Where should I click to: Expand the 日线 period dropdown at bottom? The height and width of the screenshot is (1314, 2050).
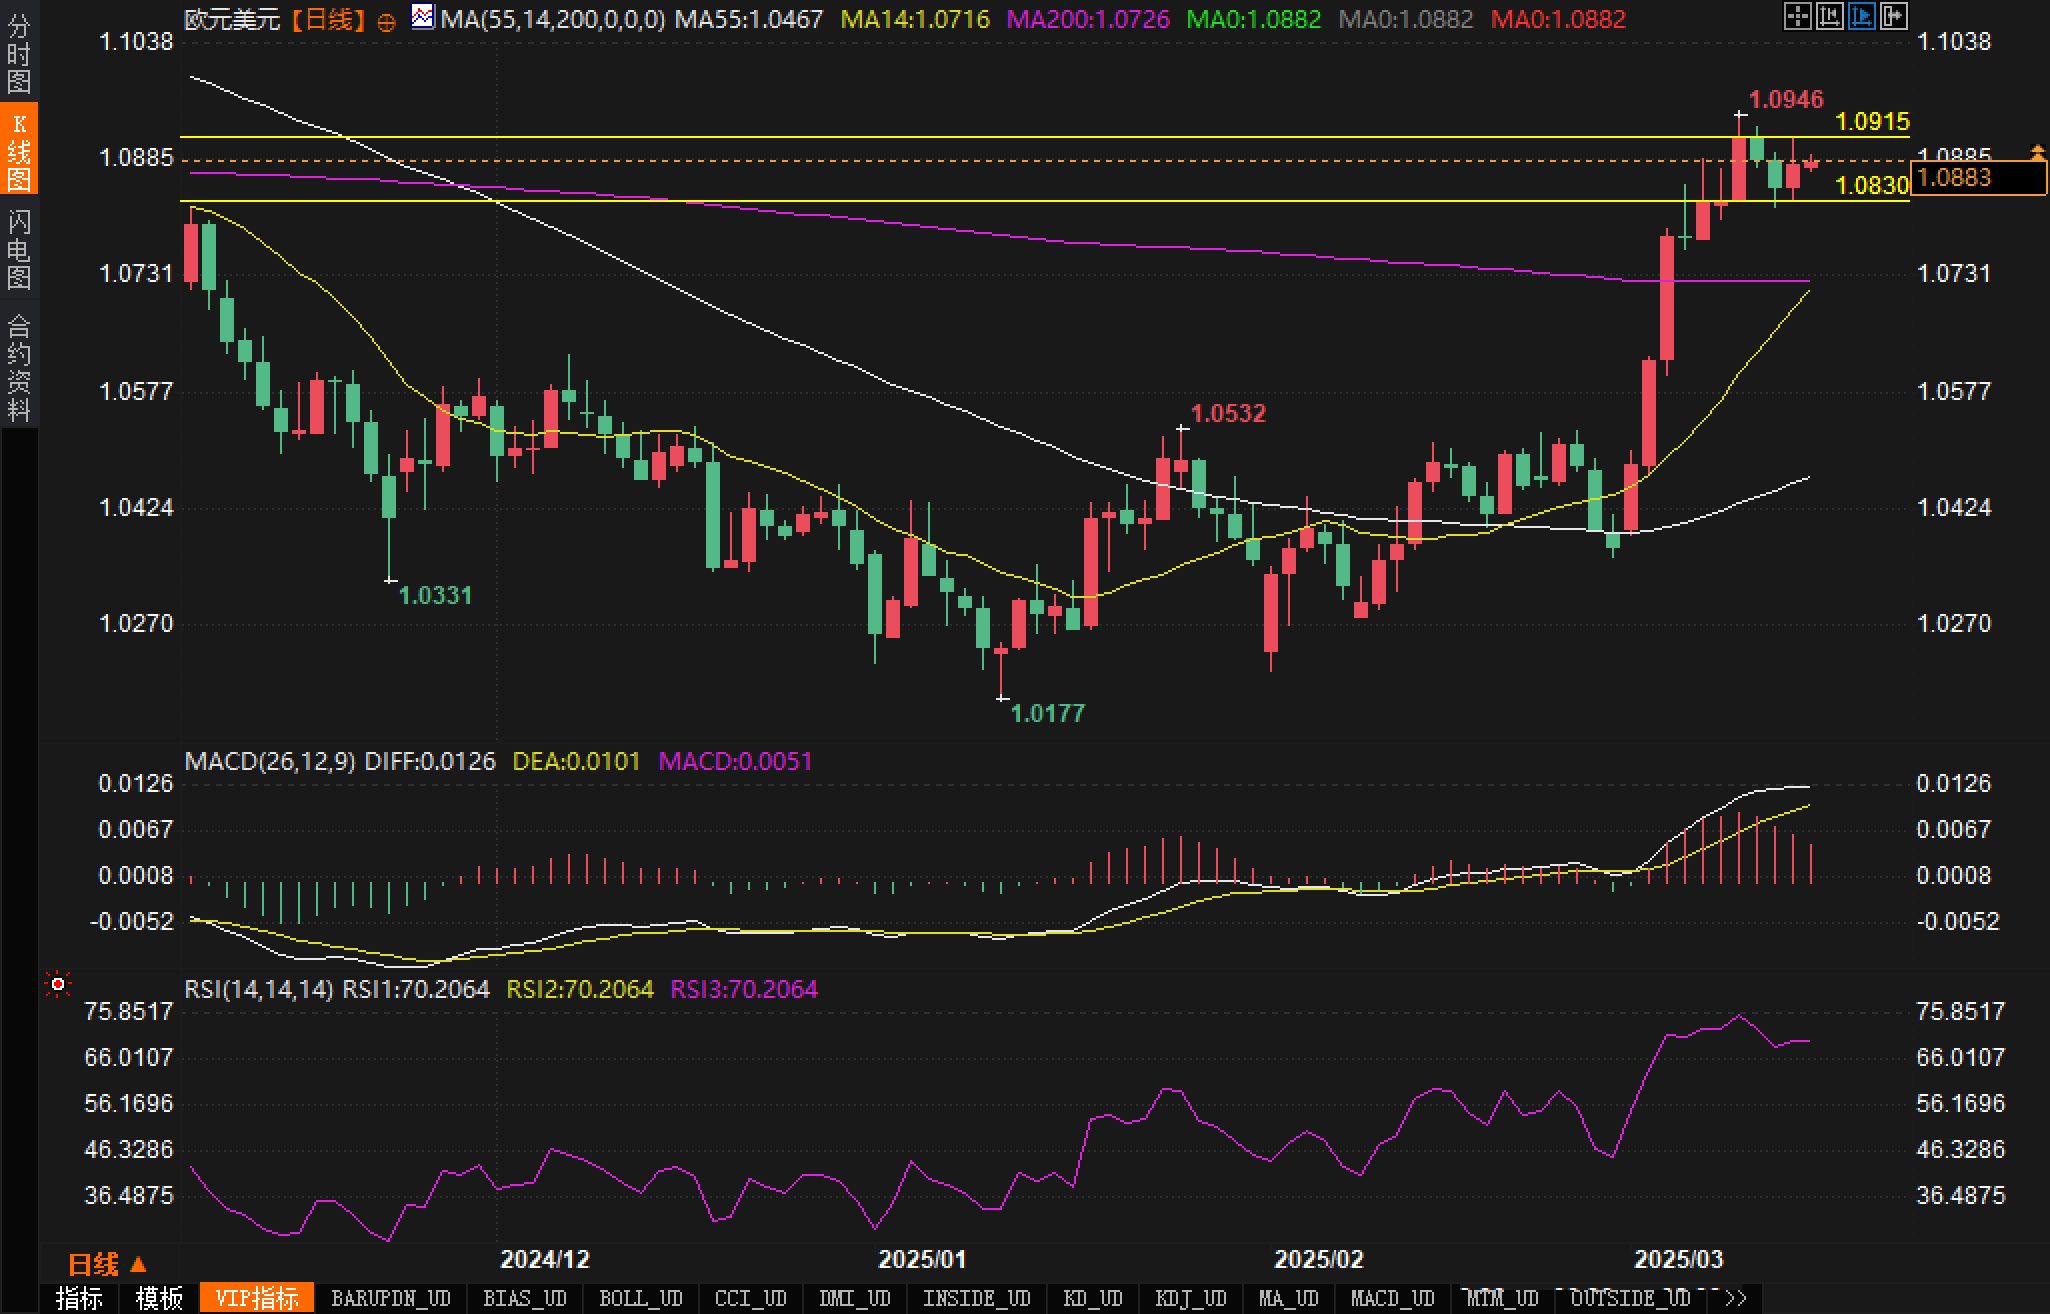pyautogui.click(x=107, y=1264)
